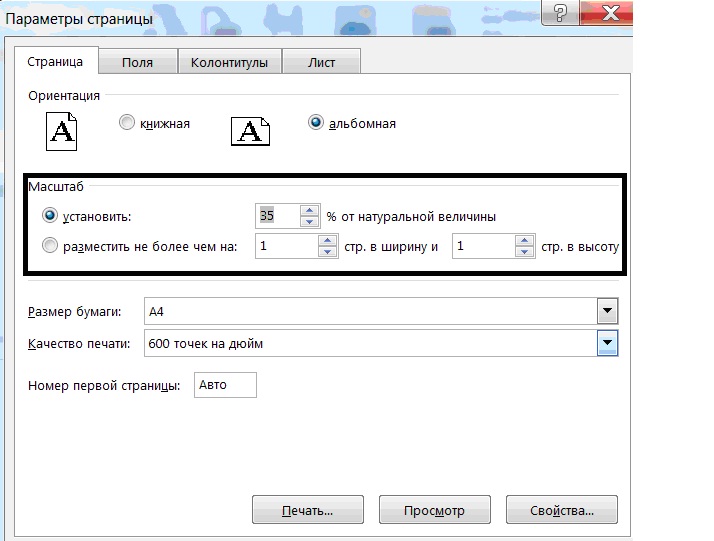
Task: Decrease the scale percentage with down arrow
Action: [309, 221]
